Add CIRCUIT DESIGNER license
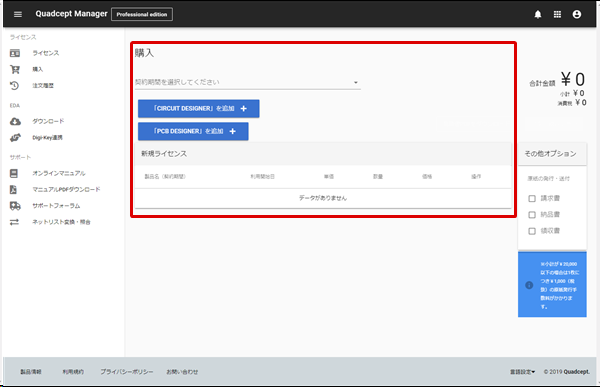Image resolution: width=600 pixels, height=387 pixels. point(199,109)
